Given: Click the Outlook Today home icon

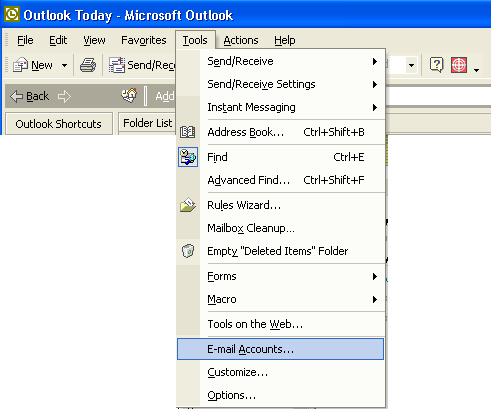Looking at the screenshot, I should (129, 95).
